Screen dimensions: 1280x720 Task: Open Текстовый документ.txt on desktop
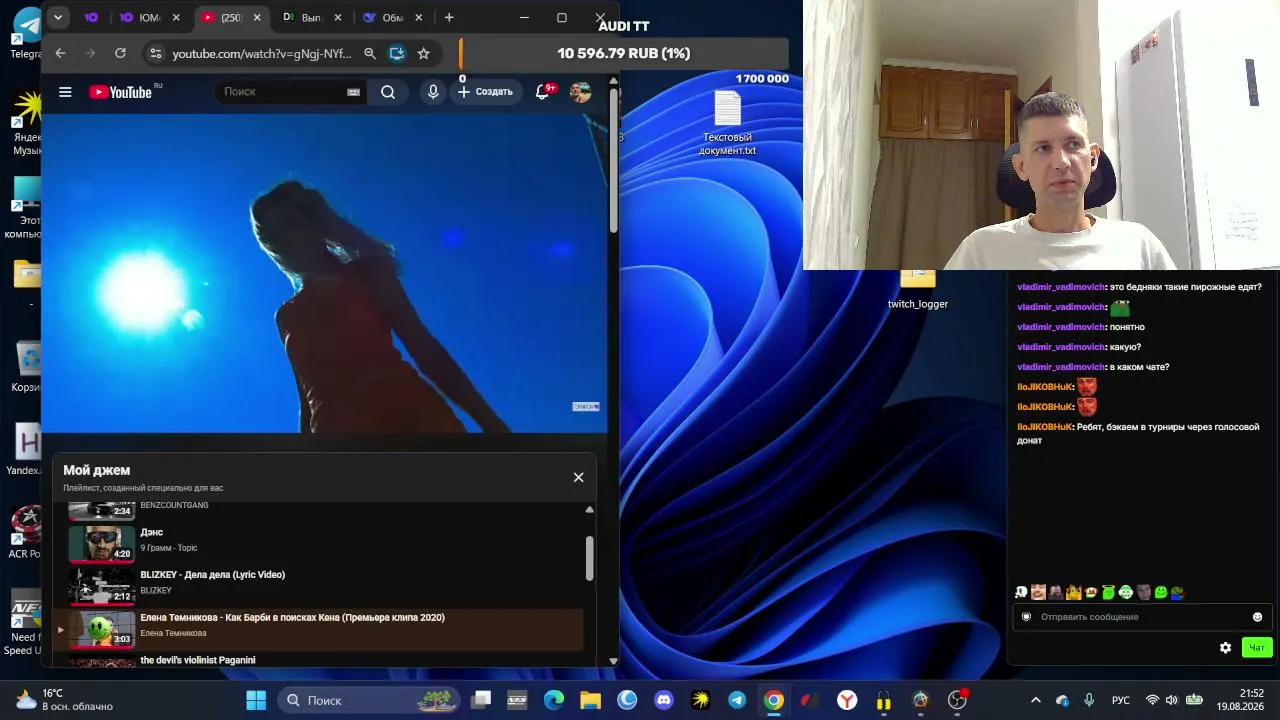pos(727,123)
